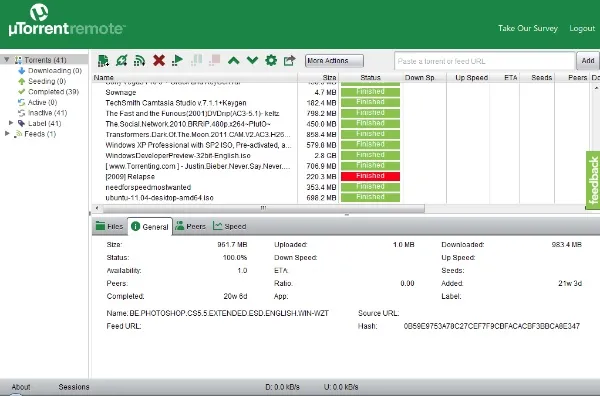Select Label (41) in sidebar
Screen dimensions: 600x396
click(x=44, y=123)
